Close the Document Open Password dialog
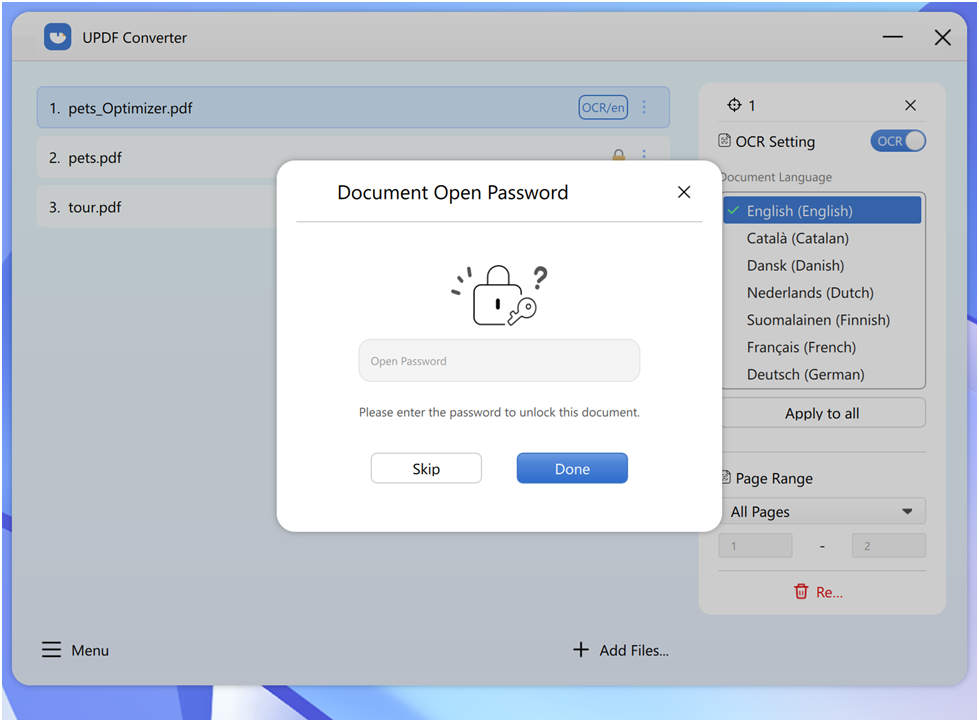This screenshot has width=979, height=722. 684,192
